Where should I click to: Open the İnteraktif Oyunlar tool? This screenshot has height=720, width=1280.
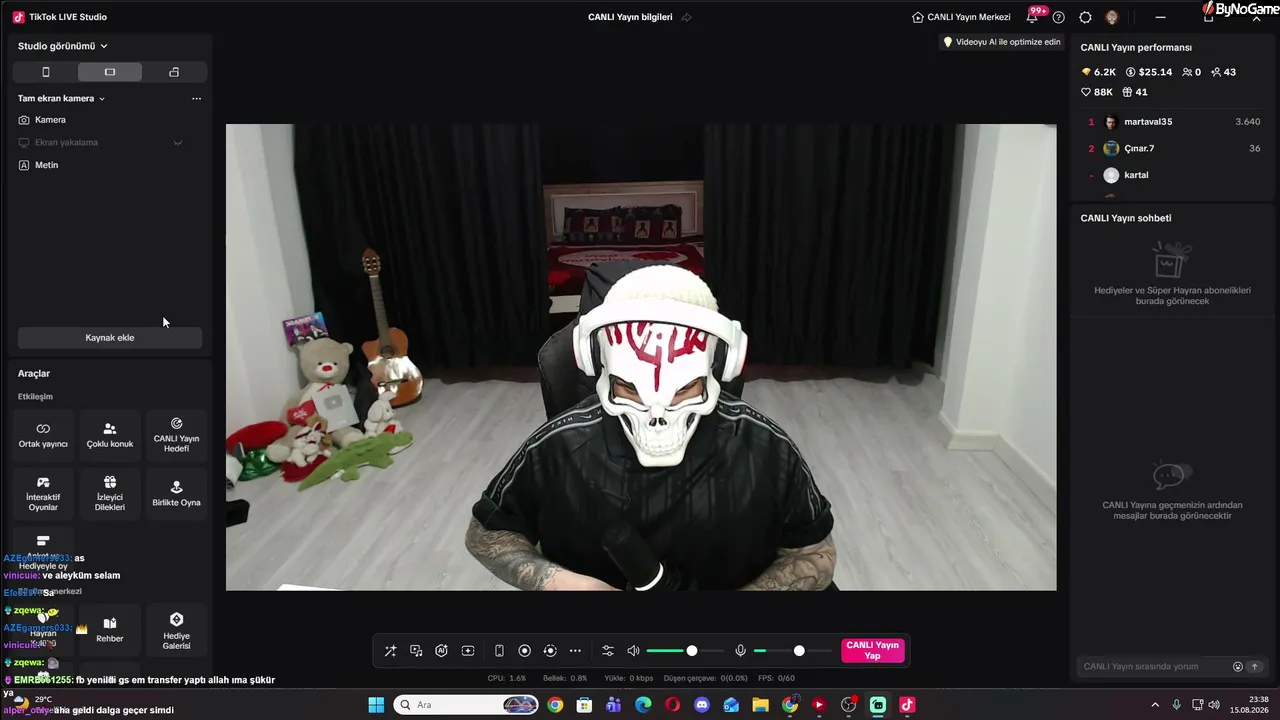tap(43, 493)
